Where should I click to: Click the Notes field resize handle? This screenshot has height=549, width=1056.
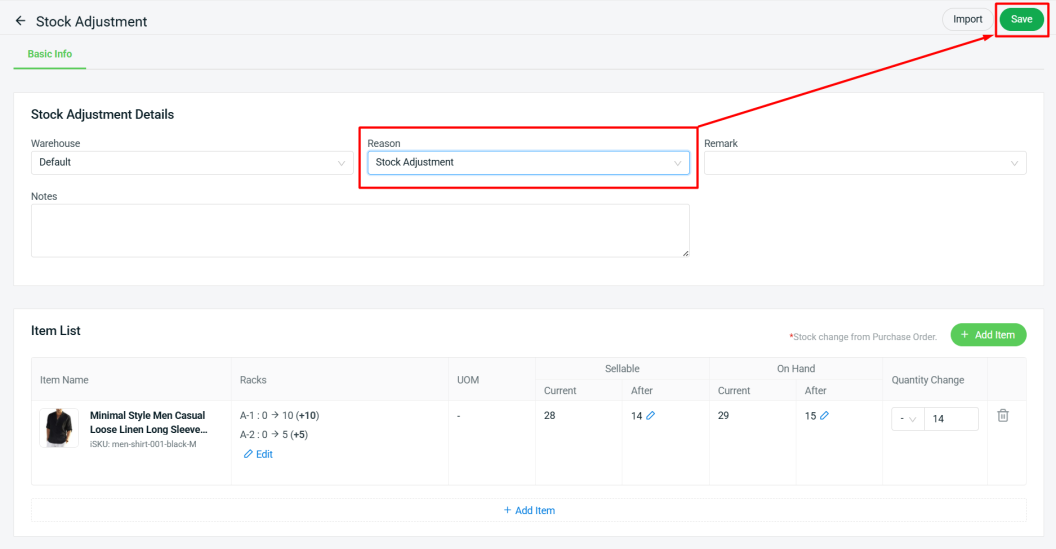click(x=685, y=253)
